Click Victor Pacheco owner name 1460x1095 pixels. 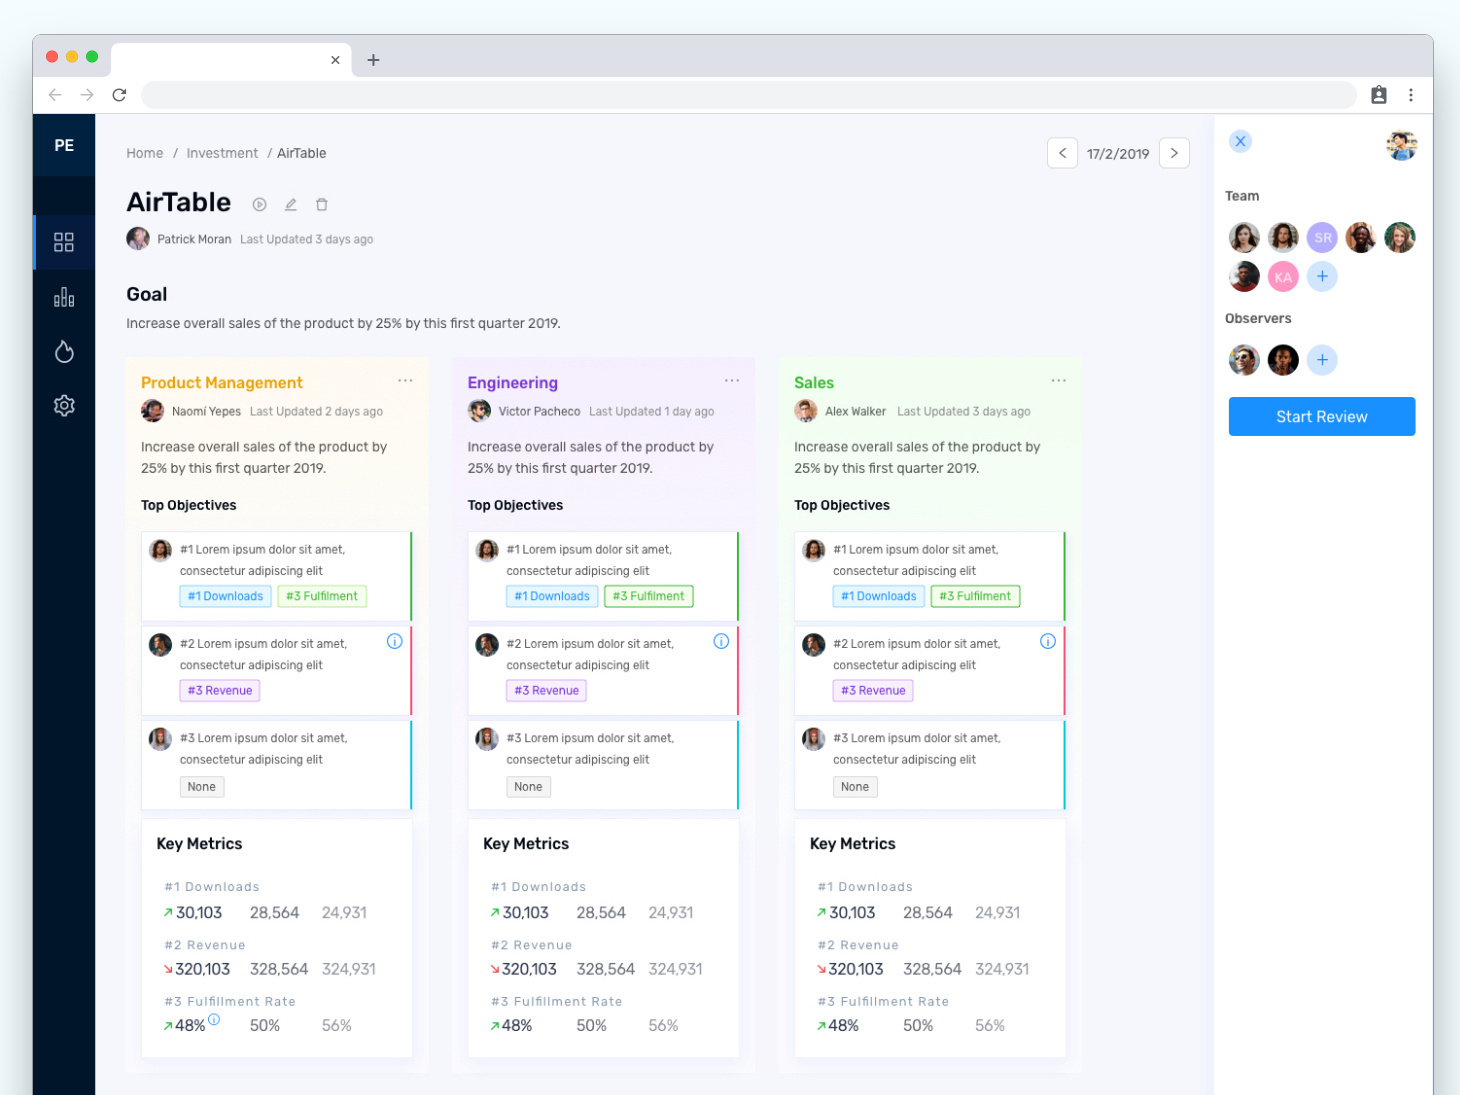pos(539,411)
